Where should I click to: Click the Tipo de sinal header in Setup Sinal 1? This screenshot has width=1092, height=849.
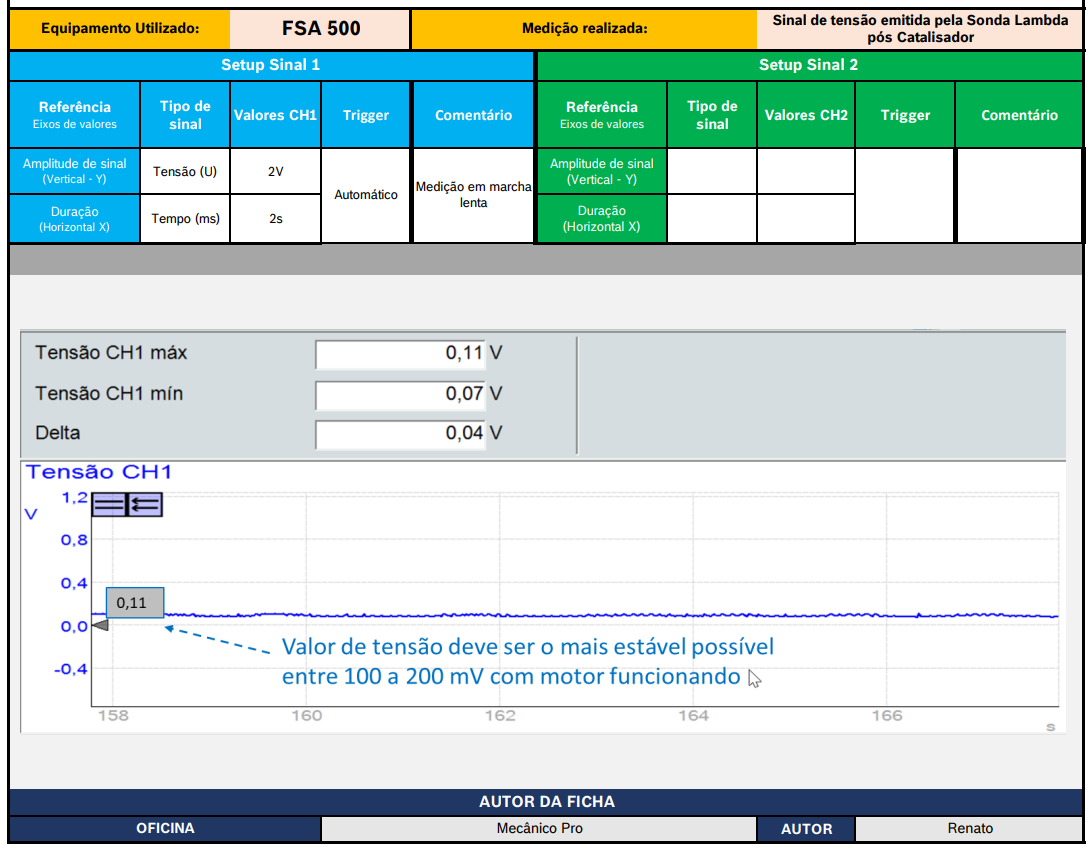pos(185,115)
